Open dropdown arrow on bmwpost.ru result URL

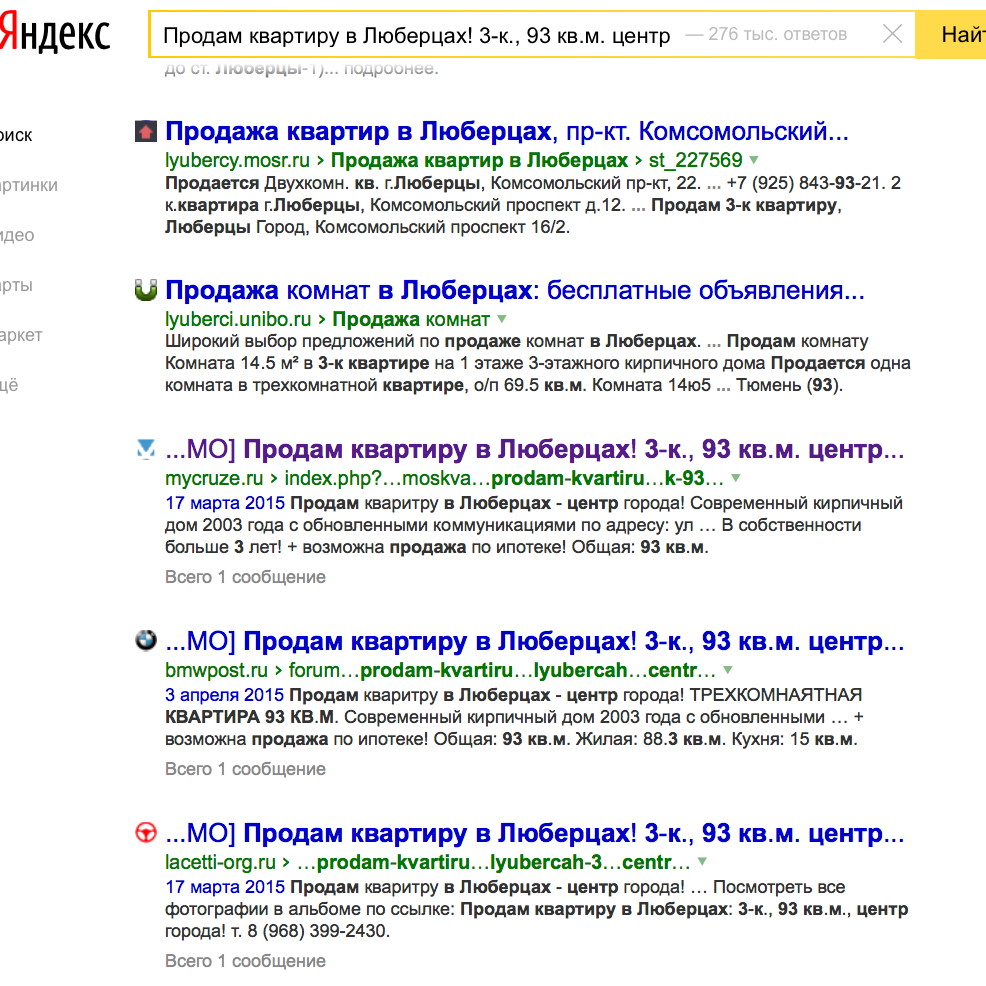click(728, 670)
